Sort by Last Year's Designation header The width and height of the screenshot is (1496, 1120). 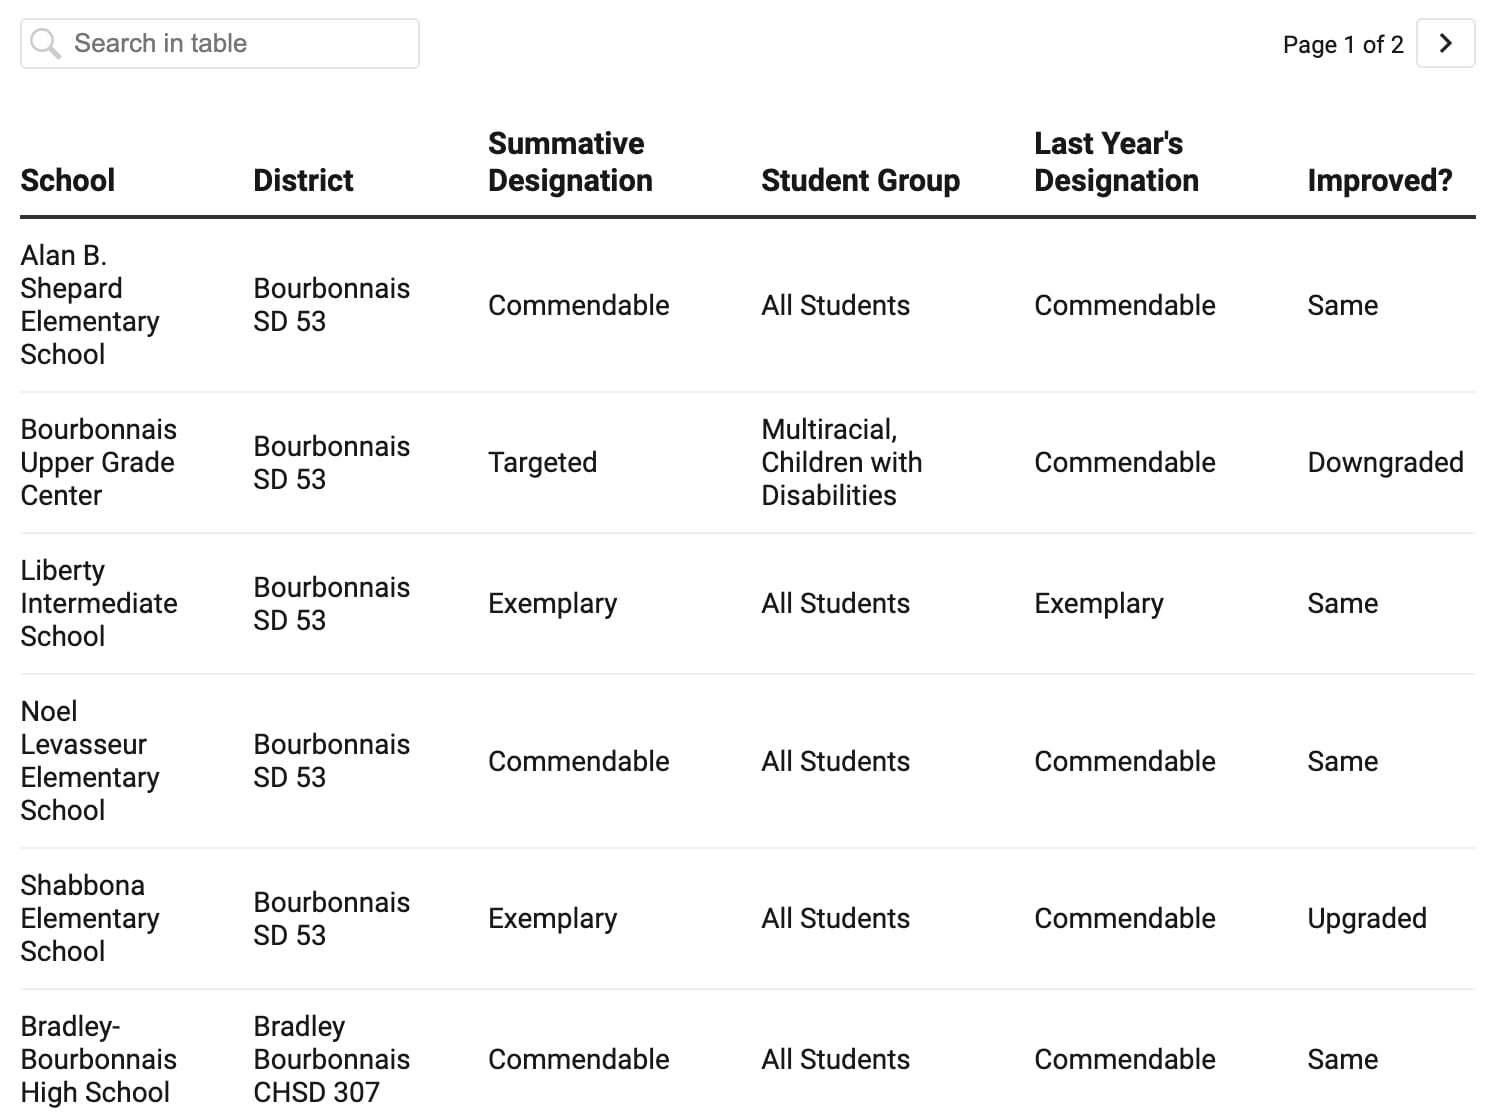click(x=1116, y=162)
